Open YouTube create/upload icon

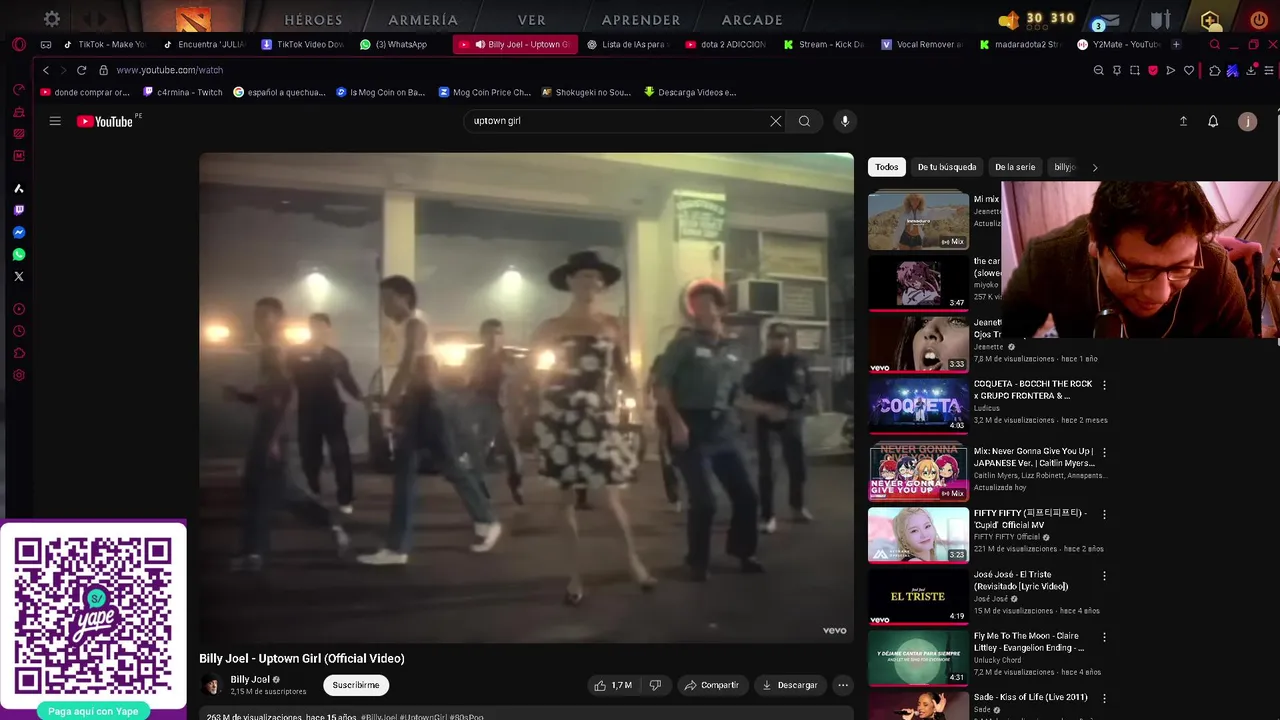1183,121
